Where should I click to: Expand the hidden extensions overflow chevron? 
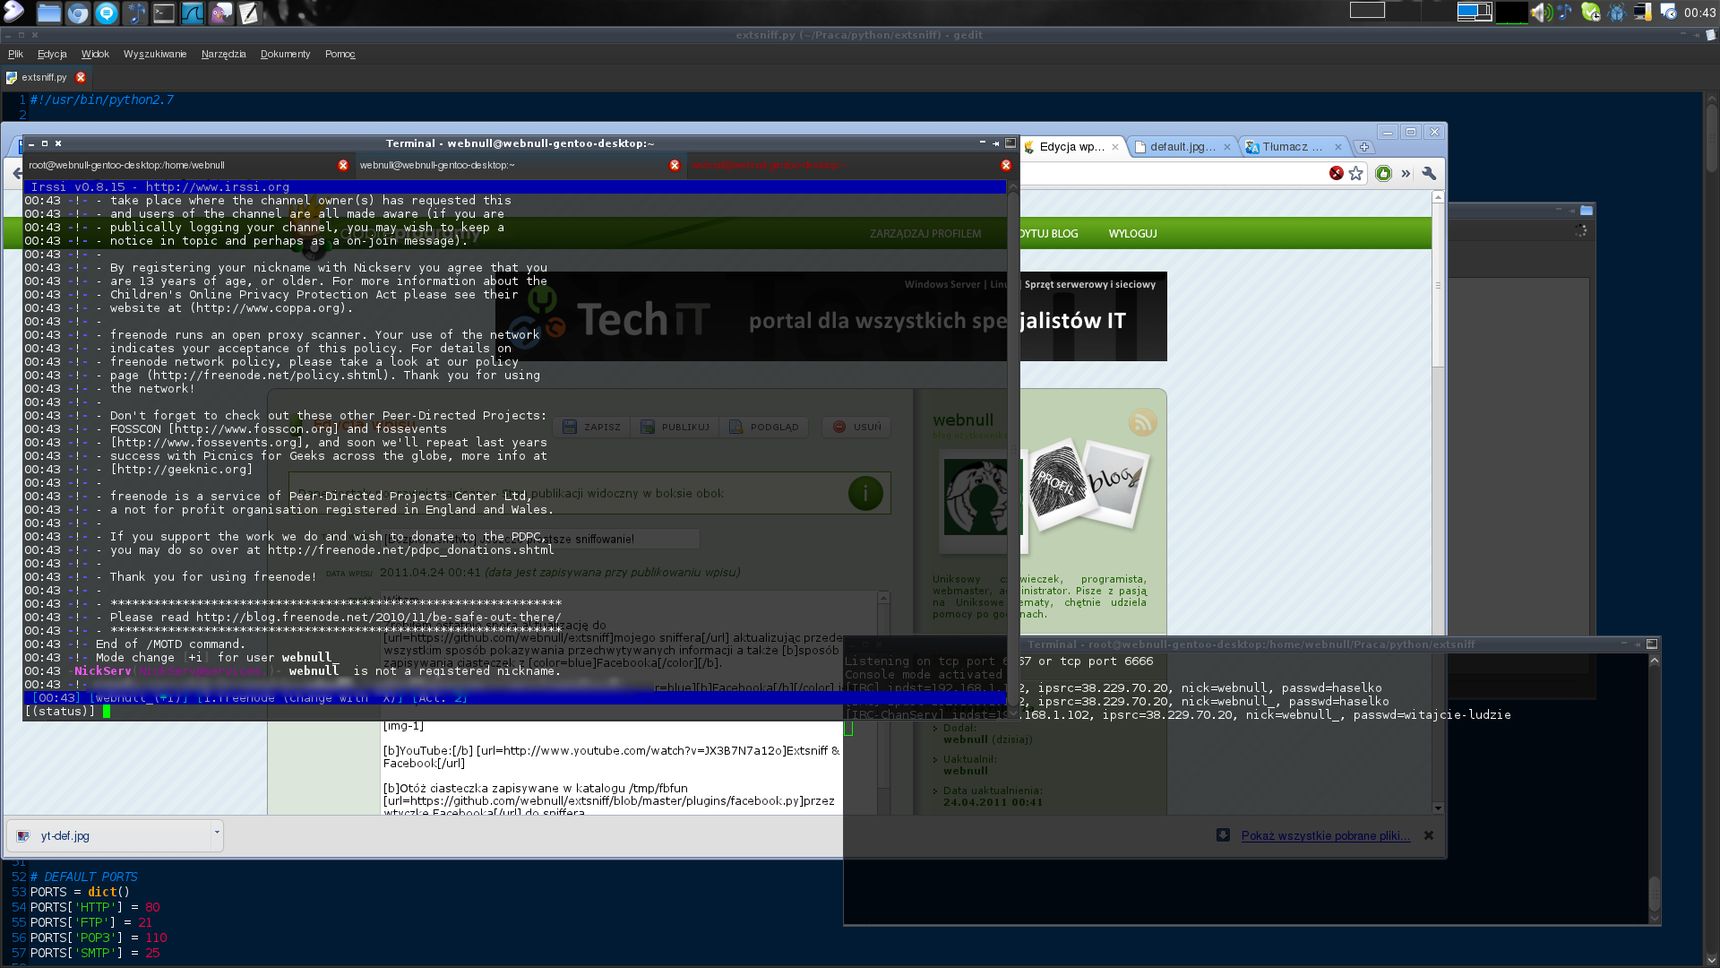click(x=1405, y=173)
